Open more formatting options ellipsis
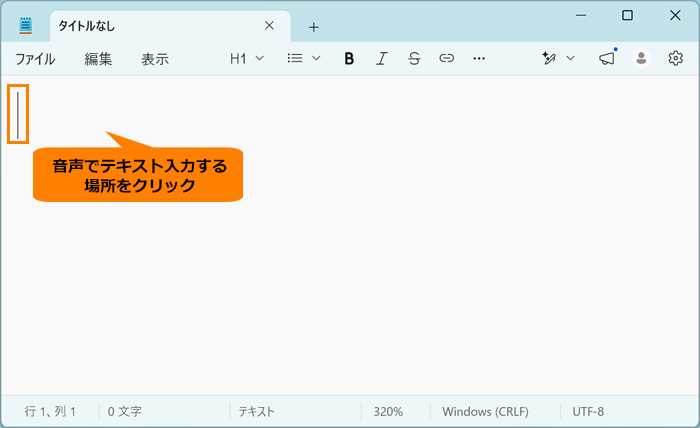 click(479, 58)
